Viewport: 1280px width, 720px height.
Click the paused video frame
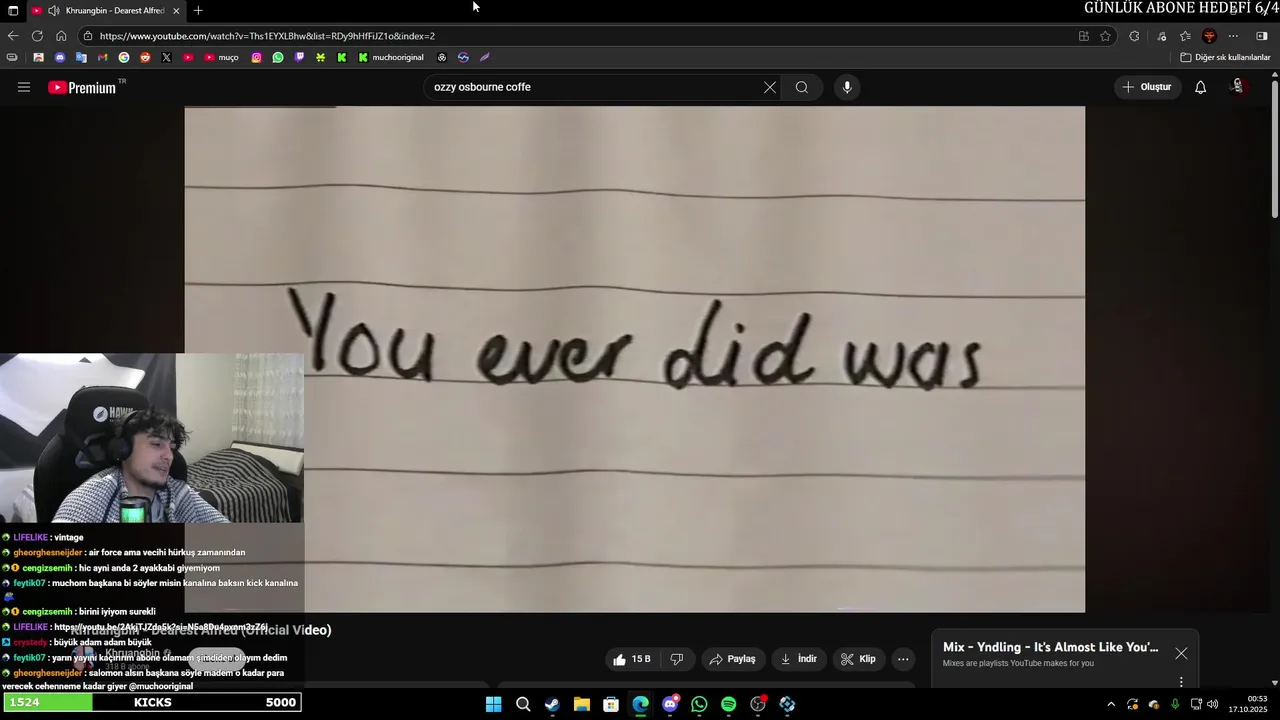coord(635,359)
